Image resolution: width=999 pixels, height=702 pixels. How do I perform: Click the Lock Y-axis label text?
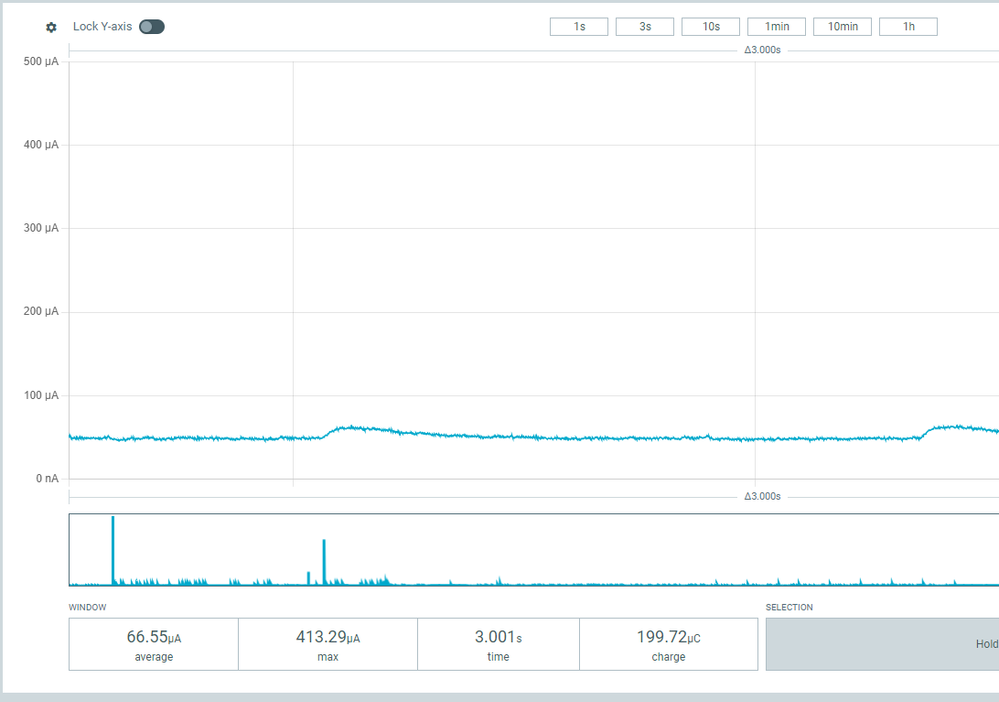pyautogui.click(x=102, y=27)
